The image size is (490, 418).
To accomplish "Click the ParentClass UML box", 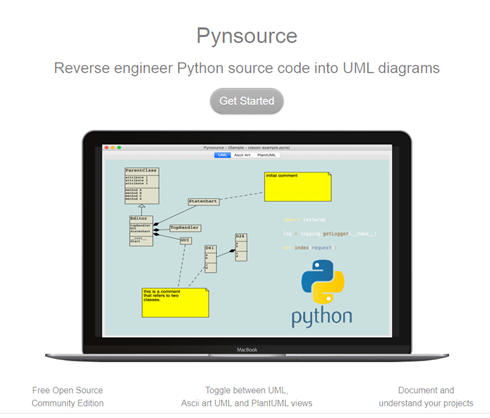I will click(x=142, y=186).
